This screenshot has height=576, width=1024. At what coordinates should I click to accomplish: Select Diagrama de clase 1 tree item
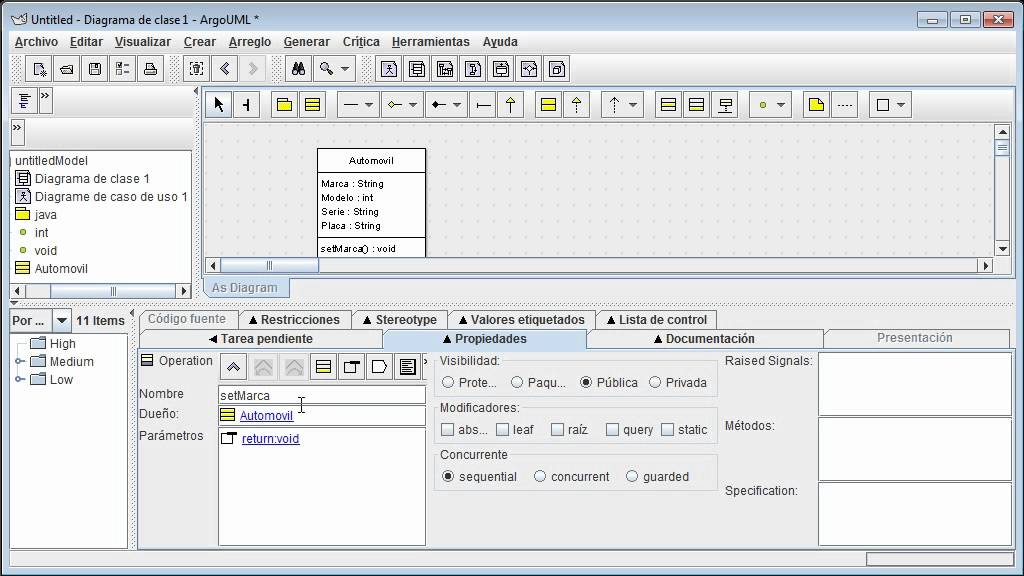click(92, 178)
